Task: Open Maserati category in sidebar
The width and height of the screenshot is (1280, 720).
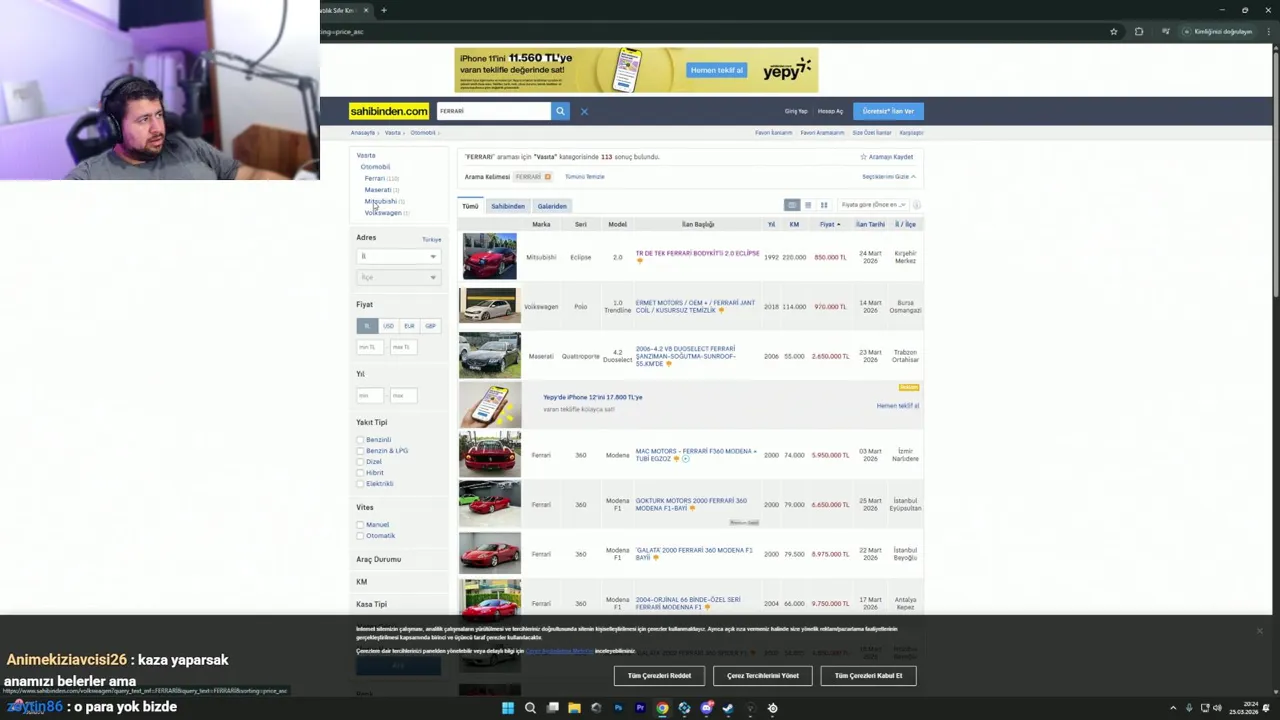Action: coord(377,190)
